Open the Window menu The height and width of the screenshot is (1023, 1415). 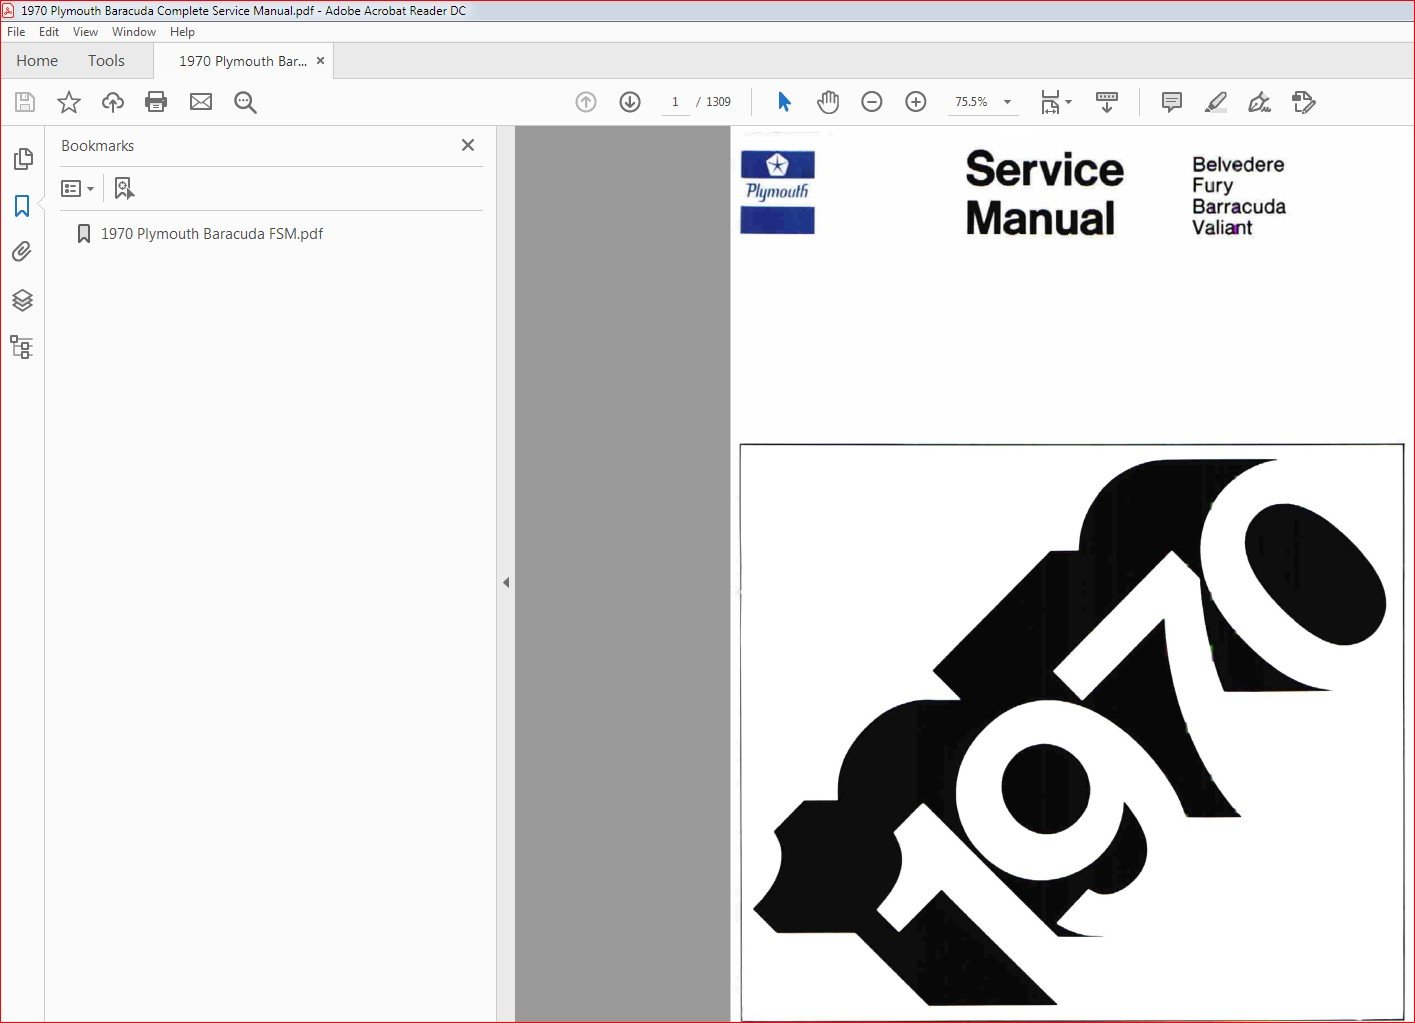(x=134, y=32)
